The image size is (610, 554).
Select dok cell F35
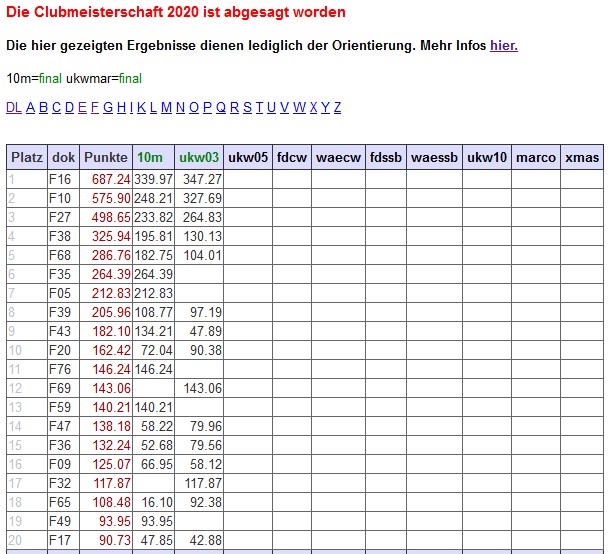coord(63,274)
